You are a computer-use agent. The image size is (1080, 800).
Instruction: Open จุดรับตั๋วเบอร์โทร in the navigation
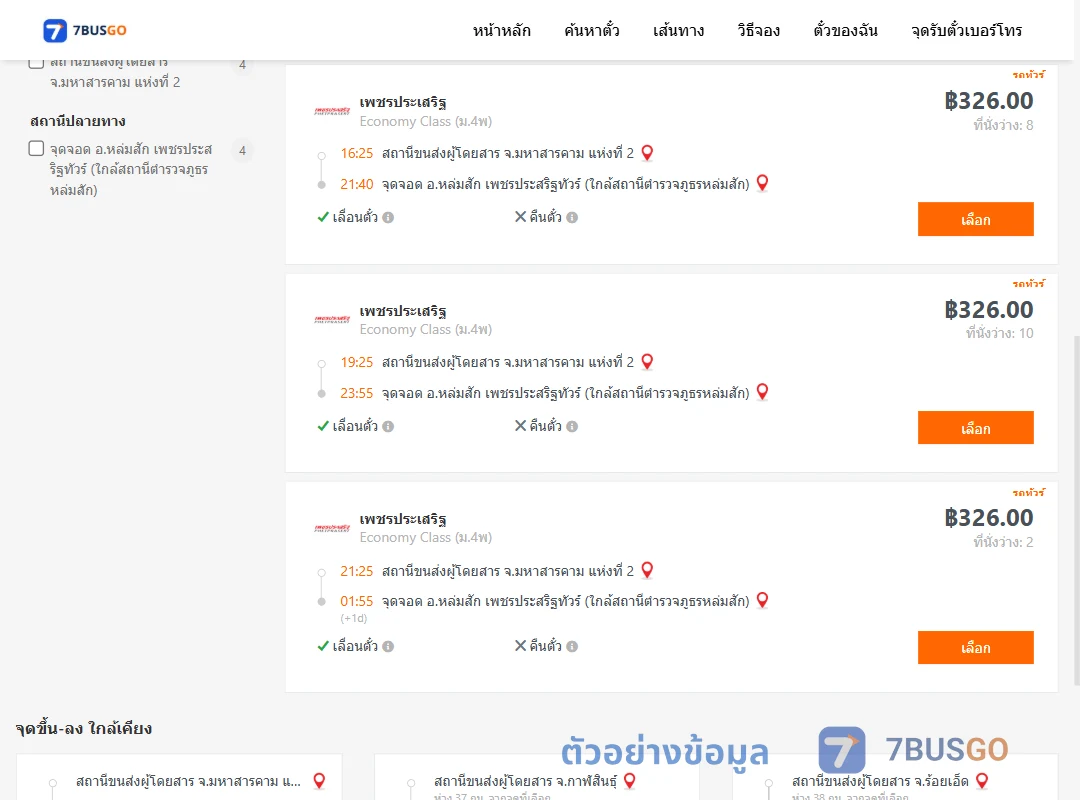(966, 30)
